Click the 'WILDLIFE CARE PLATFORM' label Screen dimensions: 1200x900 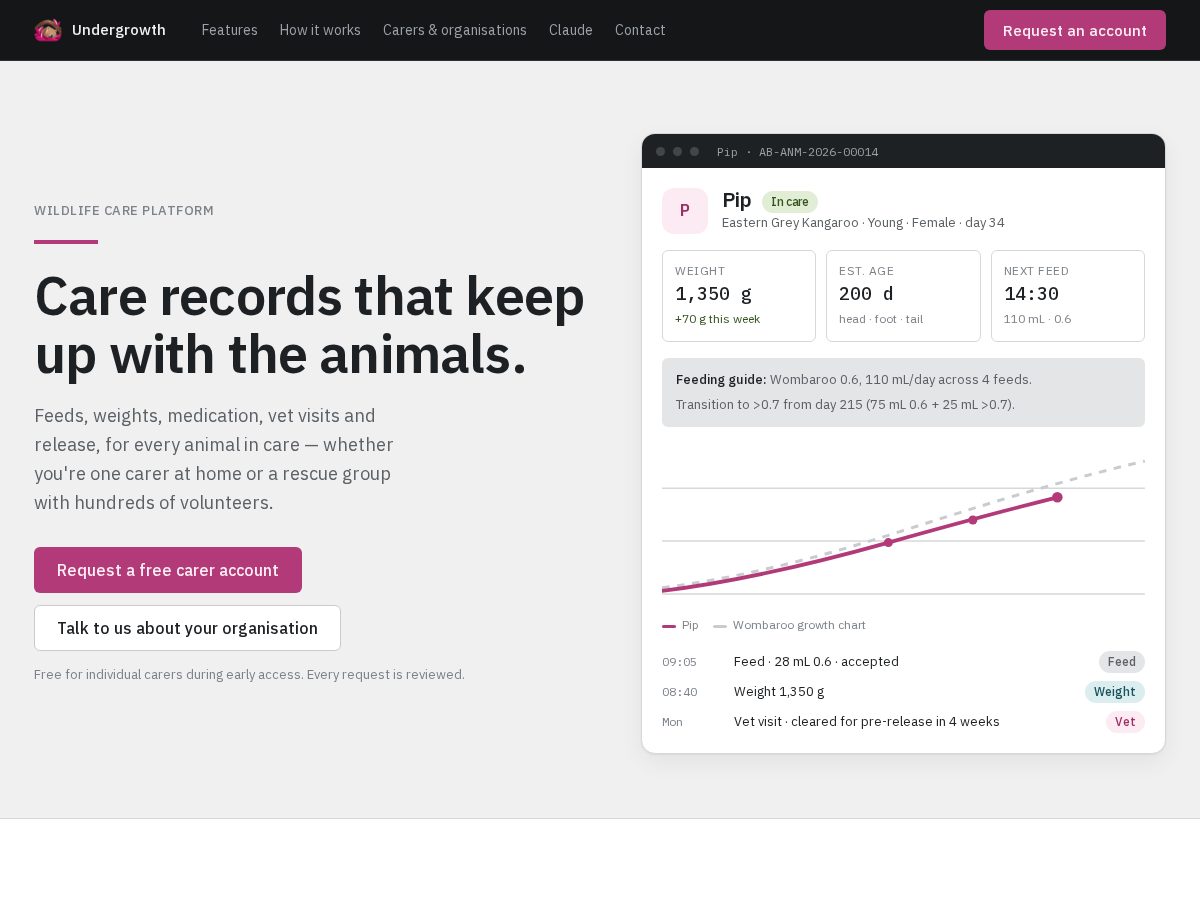[124, 211]
